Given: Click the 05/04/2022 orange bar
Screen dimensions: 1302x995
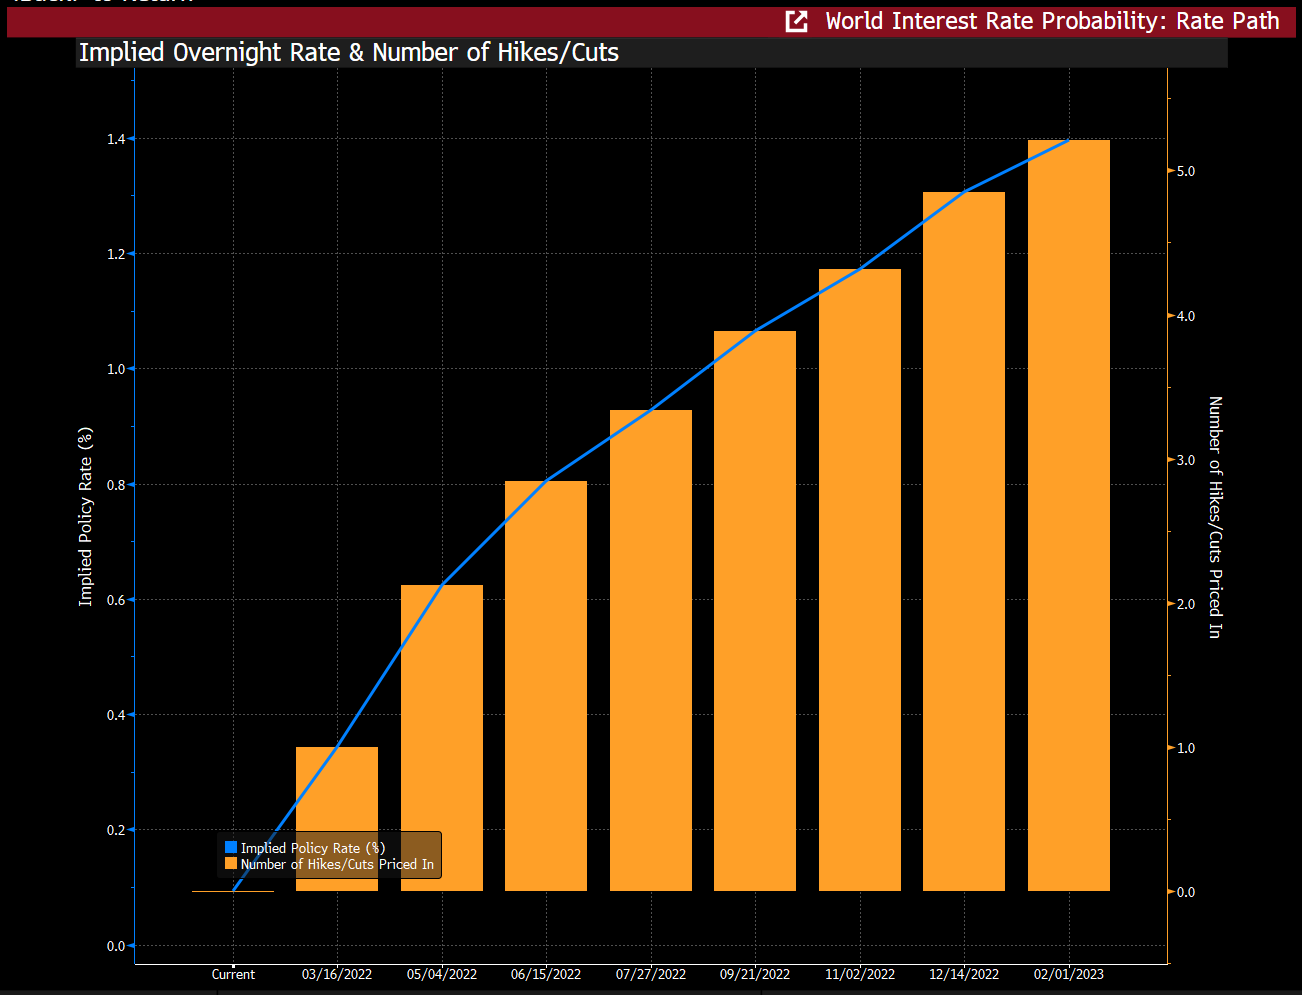Looking at the screenshot, I should pos(442,738).
